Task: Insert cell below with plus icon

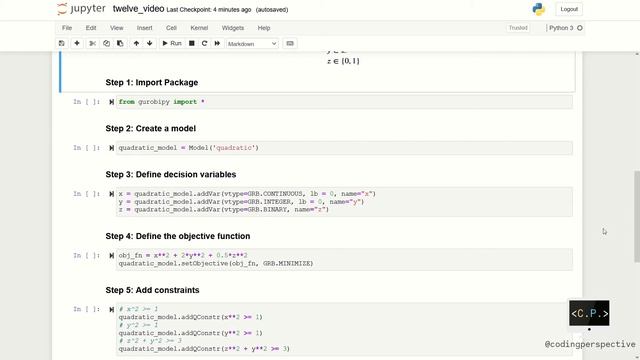Action: 77,43
